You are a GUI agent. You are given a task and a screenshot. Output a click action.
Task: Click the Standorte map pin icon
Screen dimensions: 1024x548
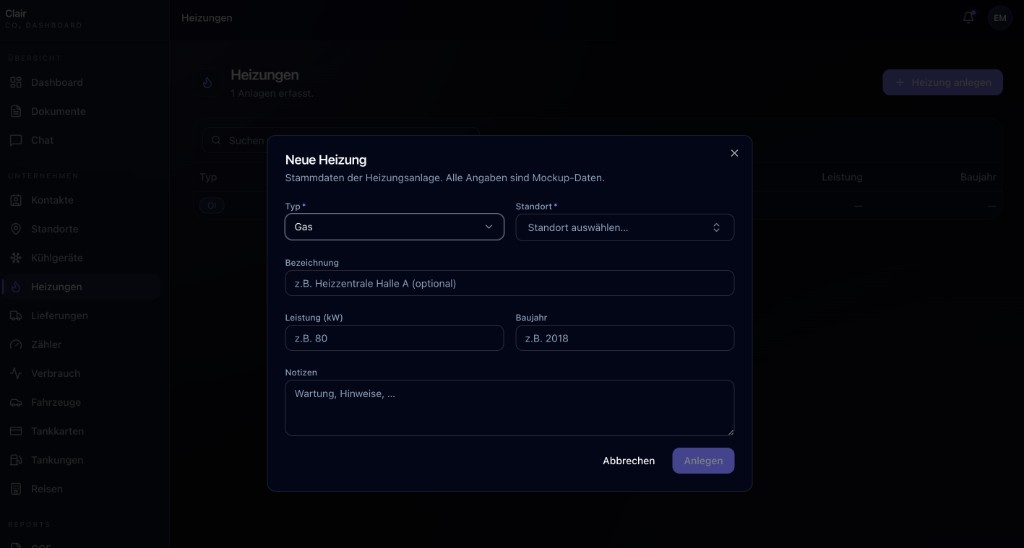(x=16, y=229)
